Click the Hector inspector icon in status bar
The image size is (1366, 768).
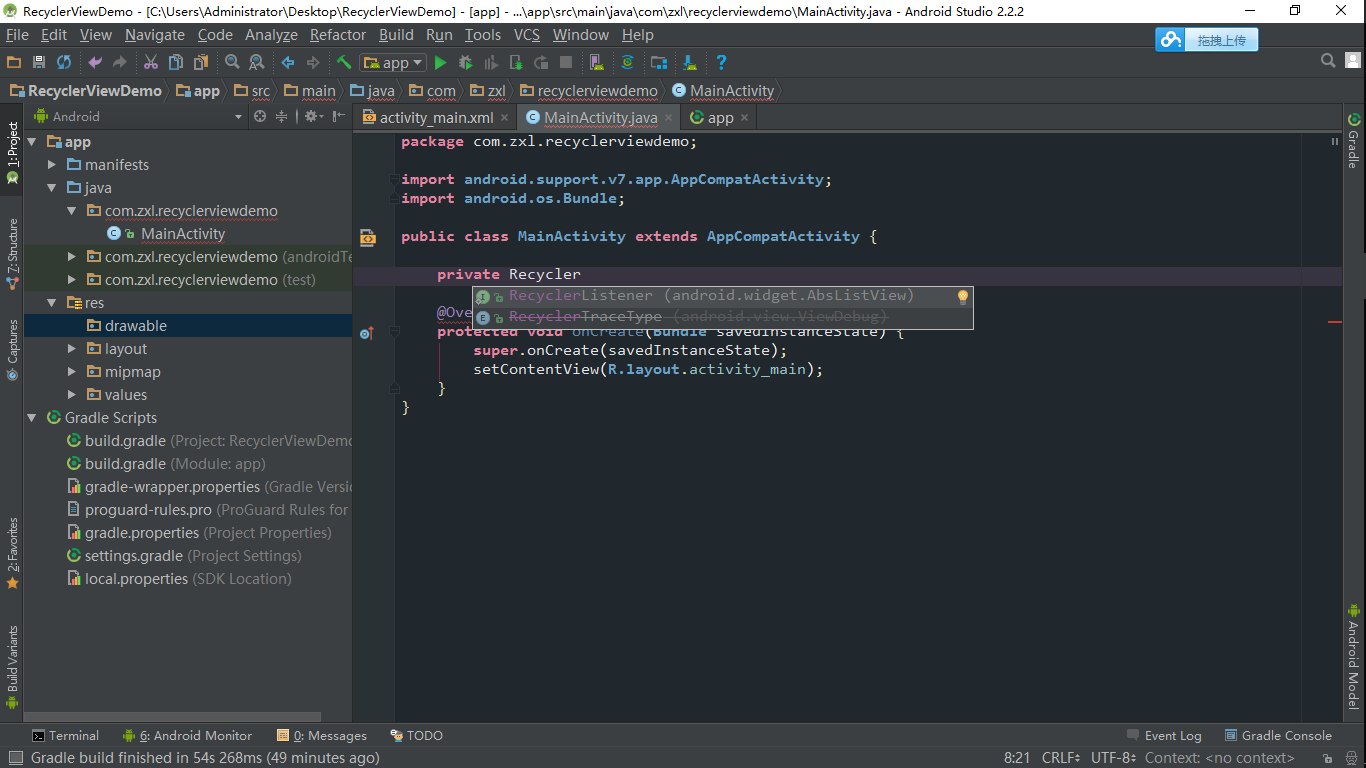click(1351, 759)
